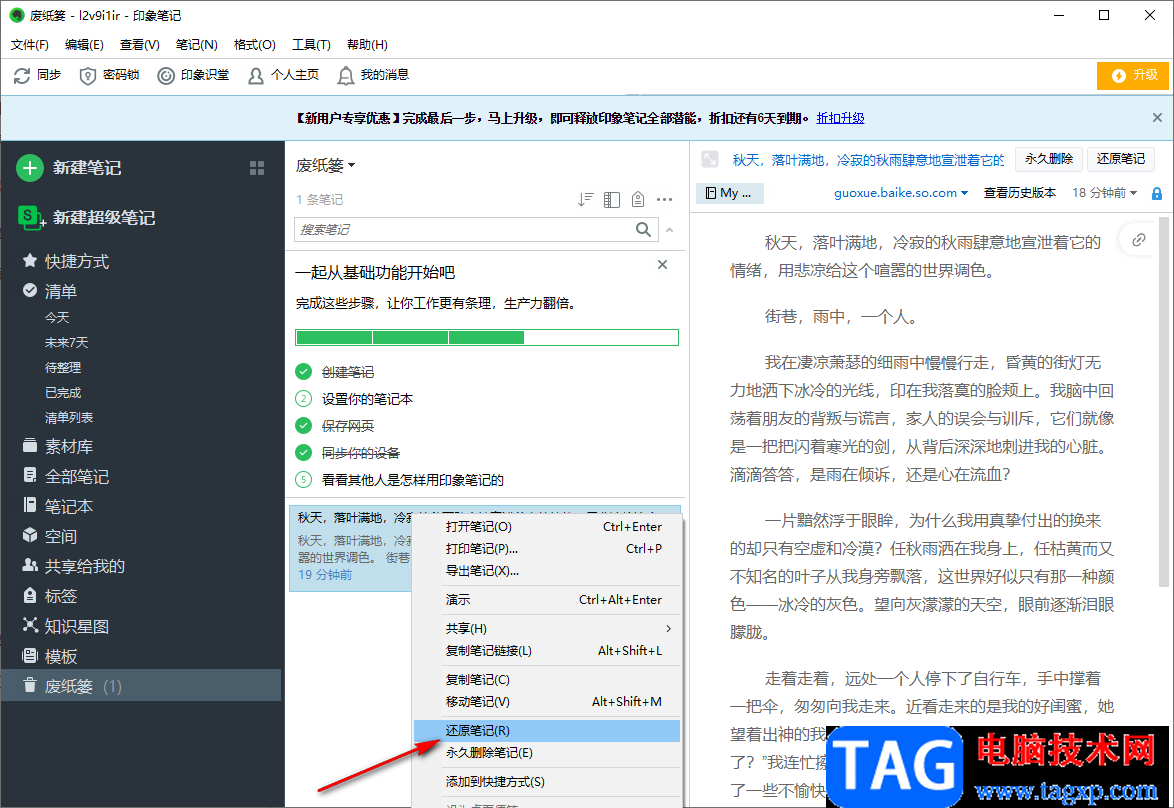Create a new super note (新建超级笔记)
The height and width of the screenshot is (808, 1174).
[86, 217]
